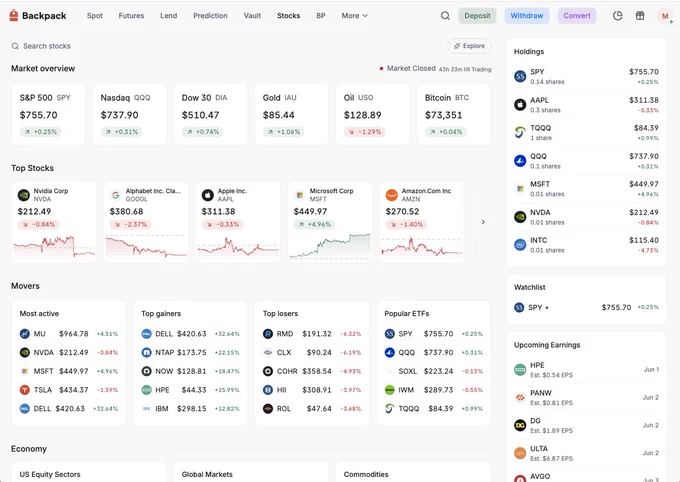Open the Bitcoin BTC overview card

pyautogui.click(x=454, y=115)
